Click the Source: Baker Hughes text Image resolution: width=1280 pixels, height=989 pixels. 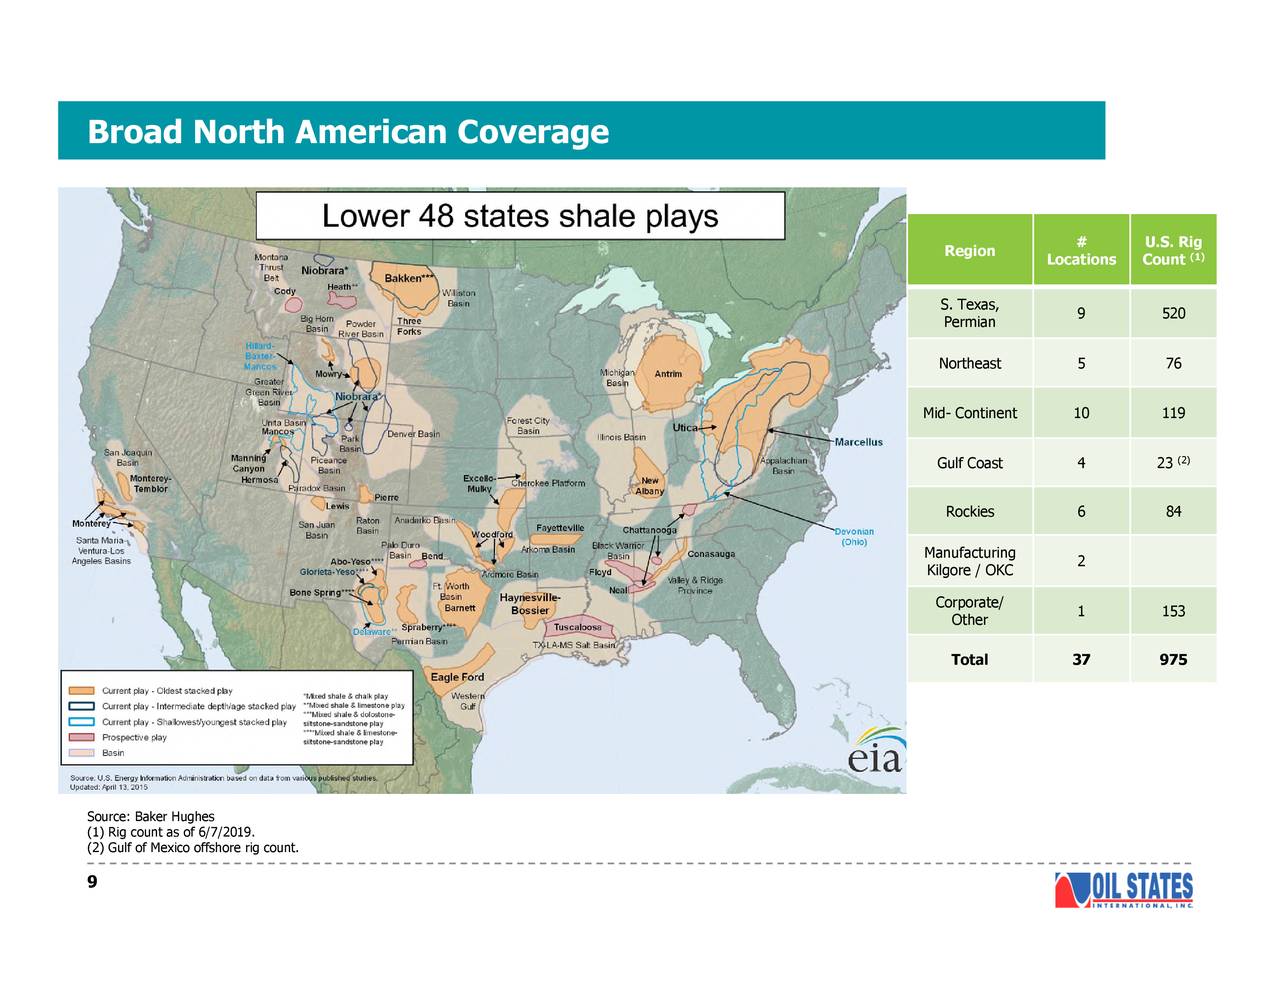coord(151,816)
